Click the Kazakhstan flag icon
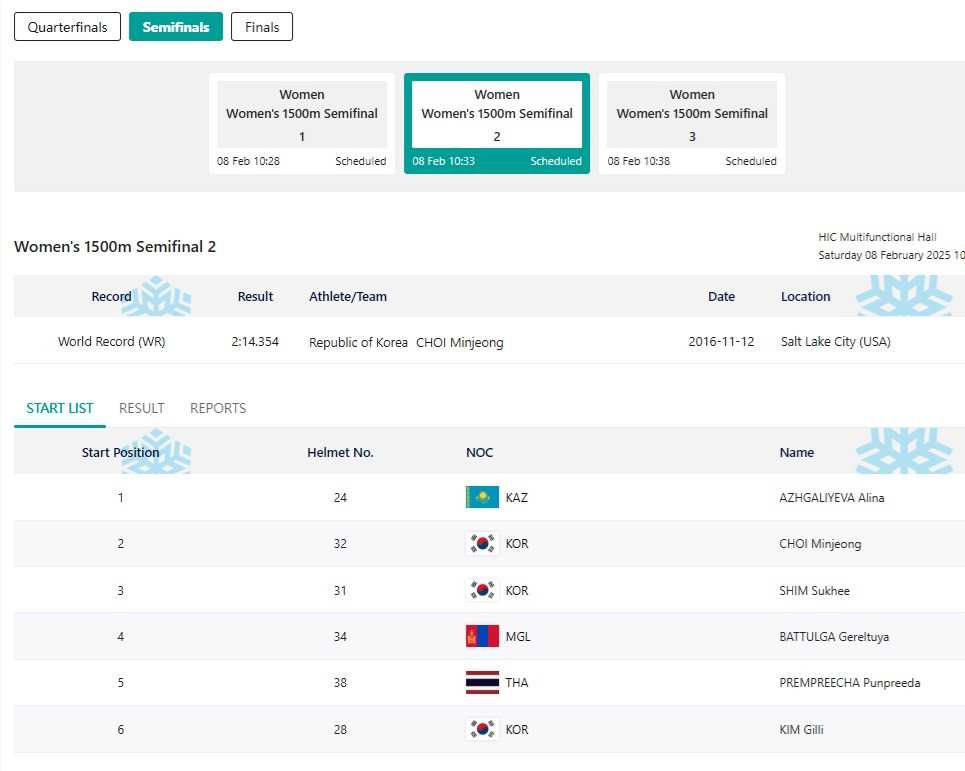965x771 pixels. point(482,497)
